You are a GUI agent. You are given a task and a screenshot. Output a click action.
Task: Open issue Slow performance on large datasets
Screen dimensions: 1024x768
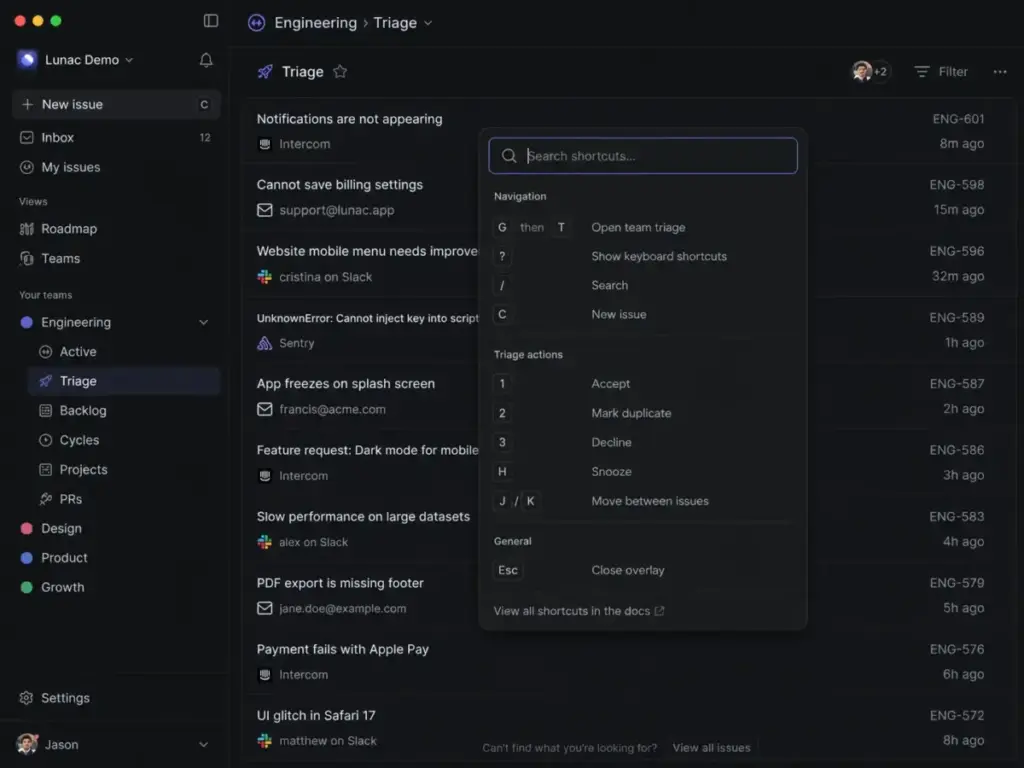[363, 517]
